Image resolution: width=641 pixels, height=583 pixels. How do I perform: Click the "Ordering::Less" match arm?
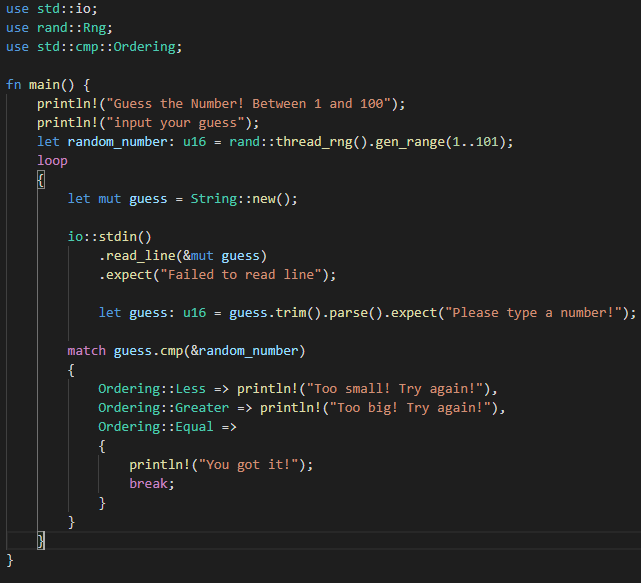coord(152,389)
